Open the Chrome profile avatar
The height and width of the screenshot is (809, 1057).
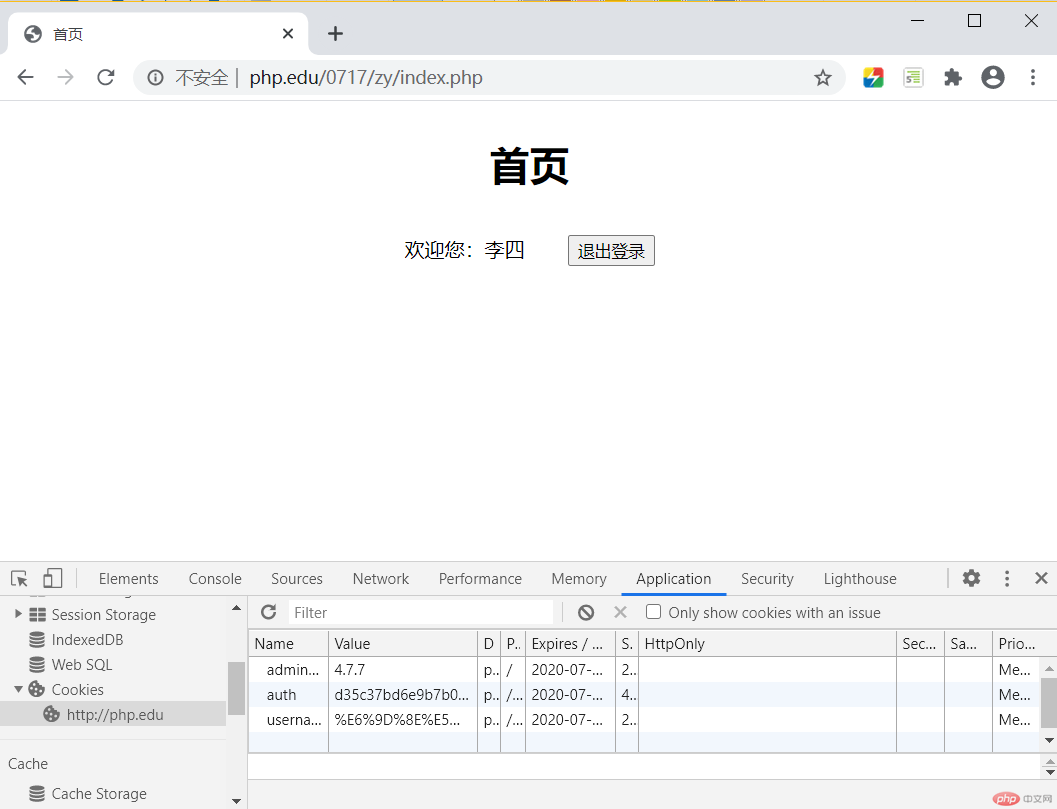coord(992,78)
